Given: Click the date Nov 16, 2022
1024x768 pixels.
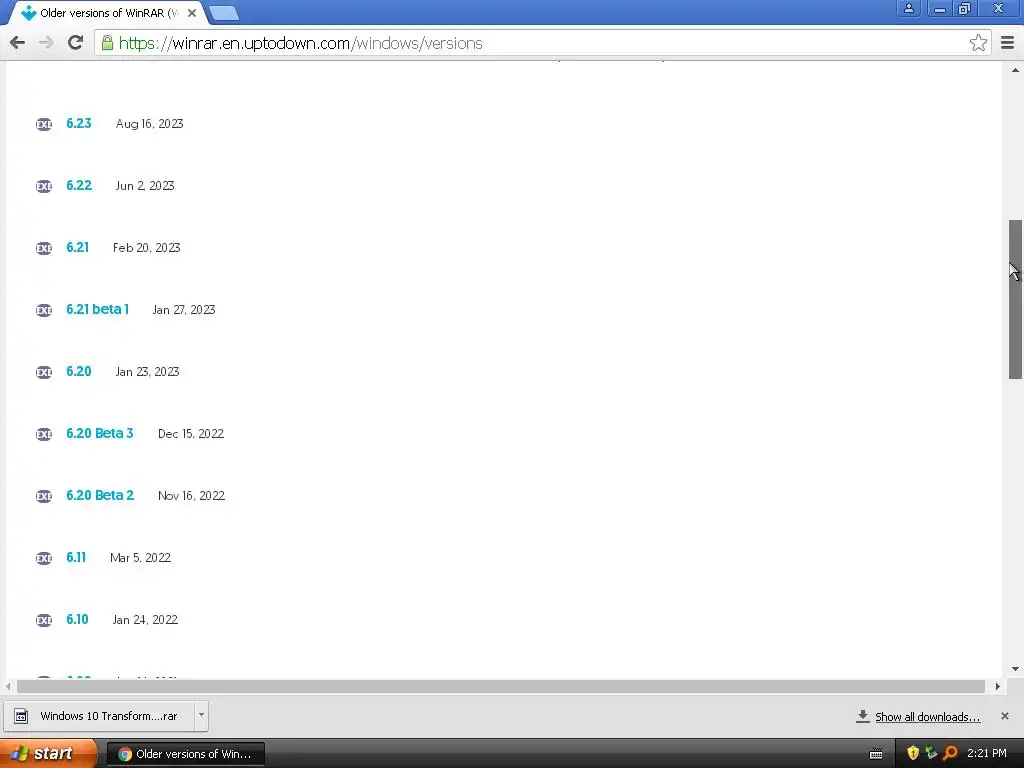Looking at the screenshot, I should (x=191, y=496).
